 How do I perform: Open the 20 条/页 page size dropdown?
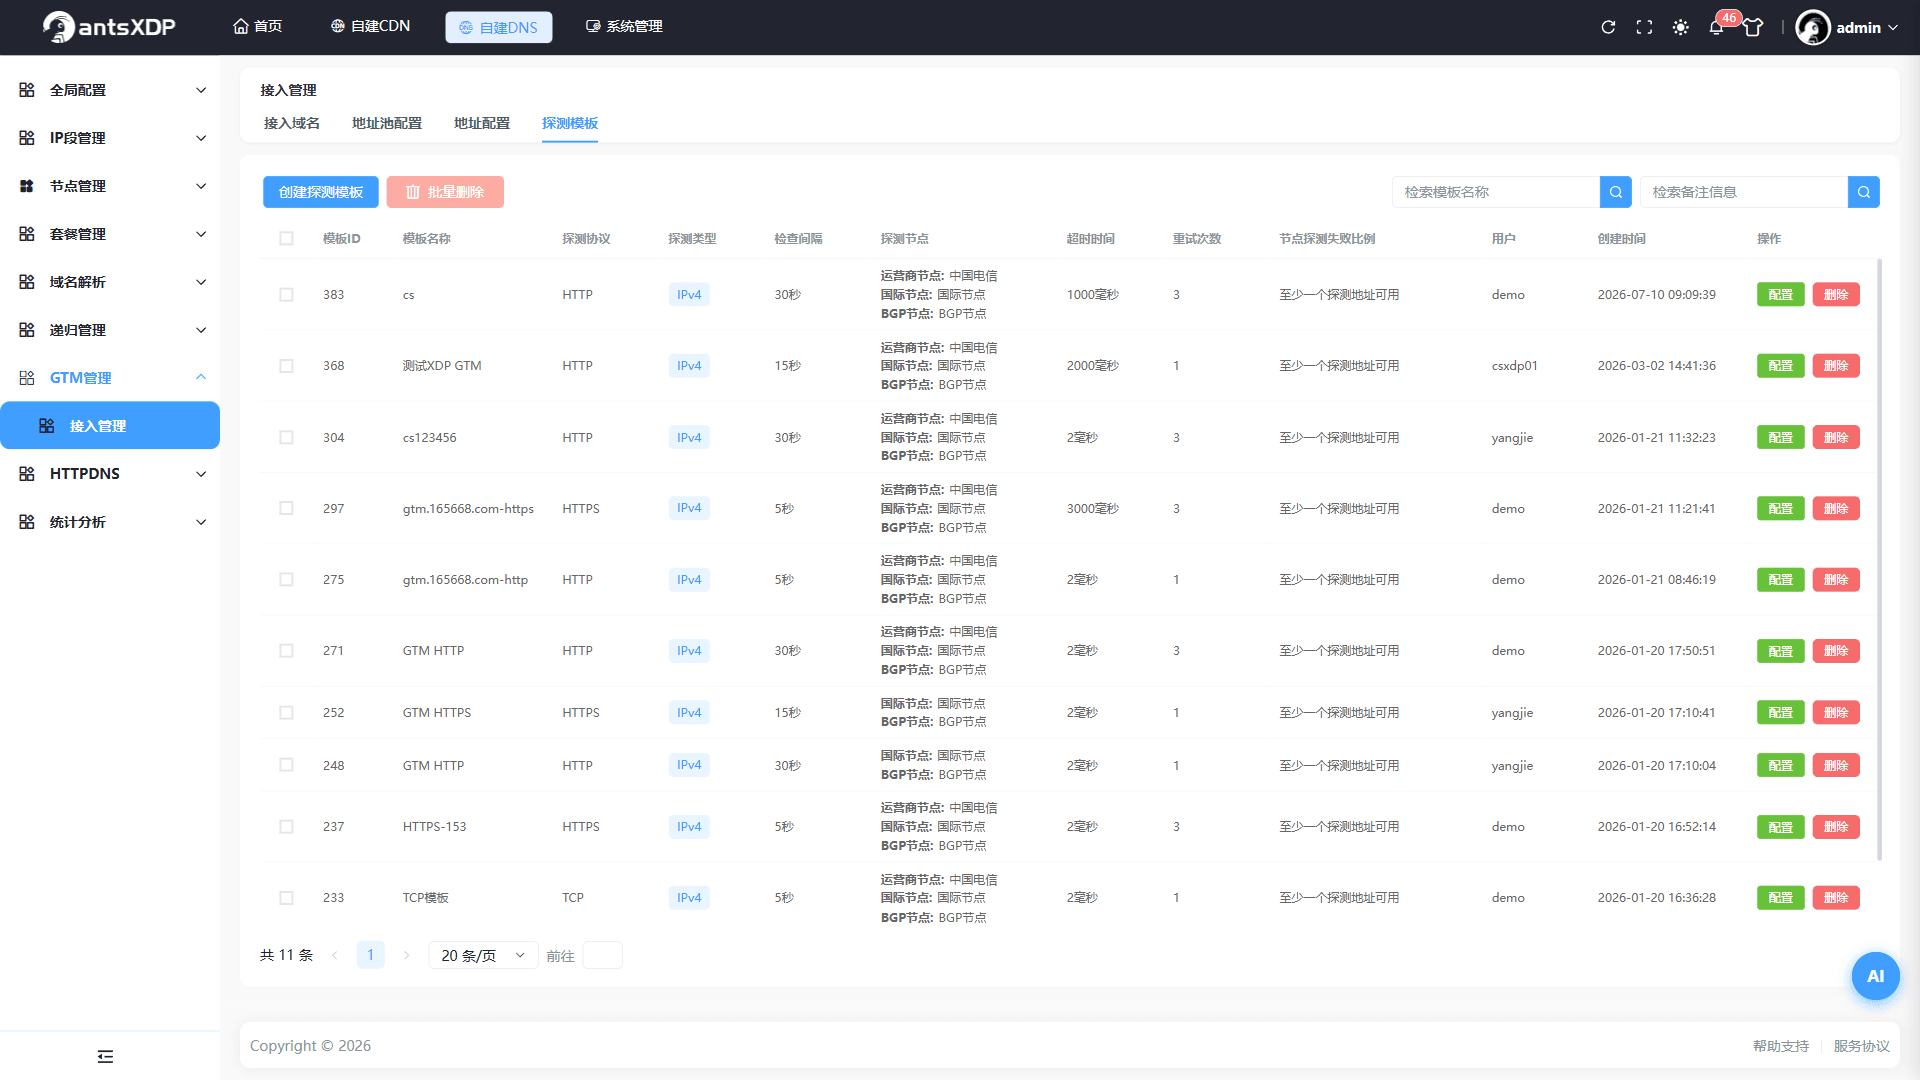483,955
